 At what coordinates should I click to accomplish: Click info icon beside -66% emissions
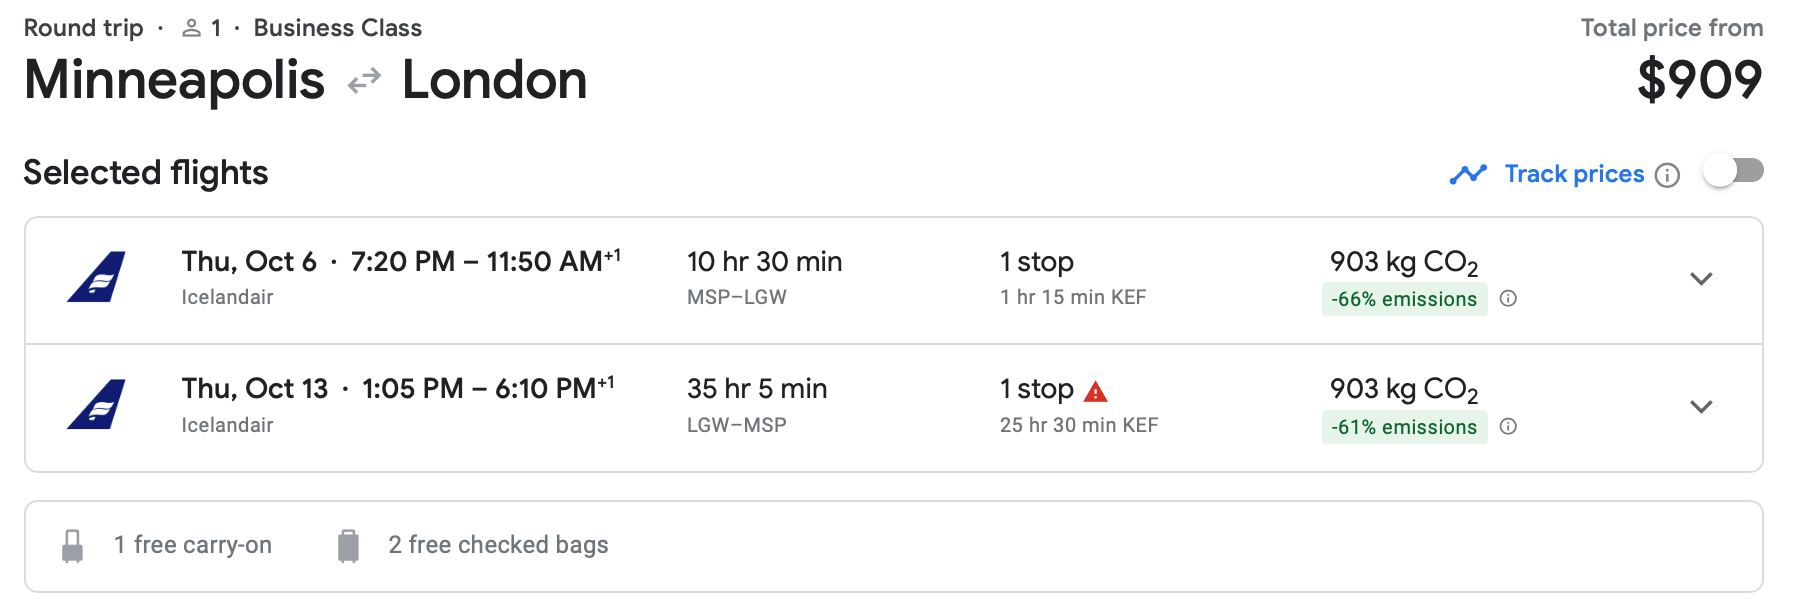pyautogui.click(x=1509, y=298)
